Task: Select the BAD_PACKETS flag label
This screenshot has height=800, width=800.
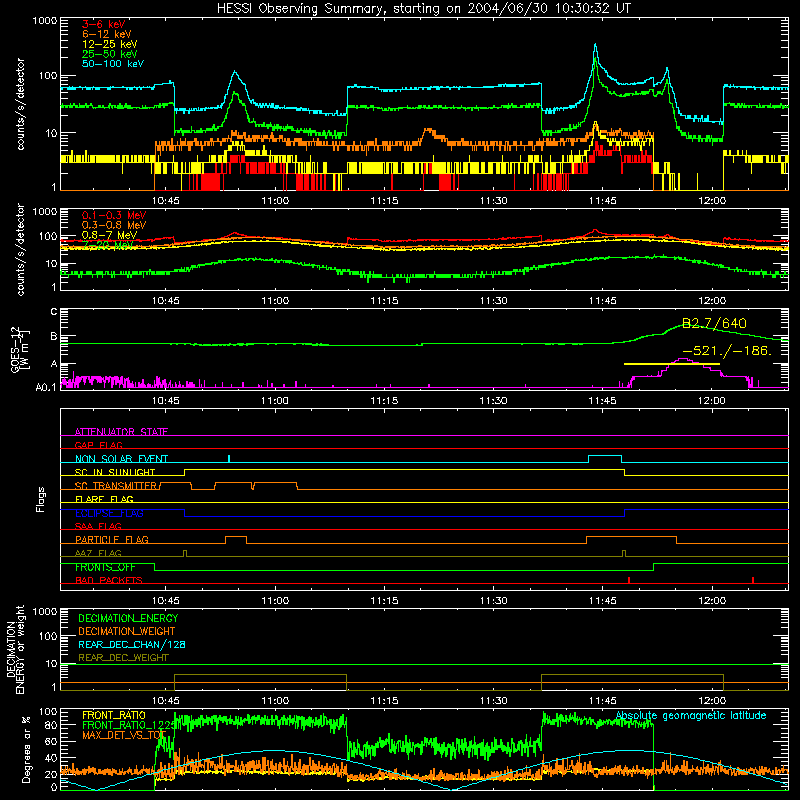Action: [x=109, y=580]
